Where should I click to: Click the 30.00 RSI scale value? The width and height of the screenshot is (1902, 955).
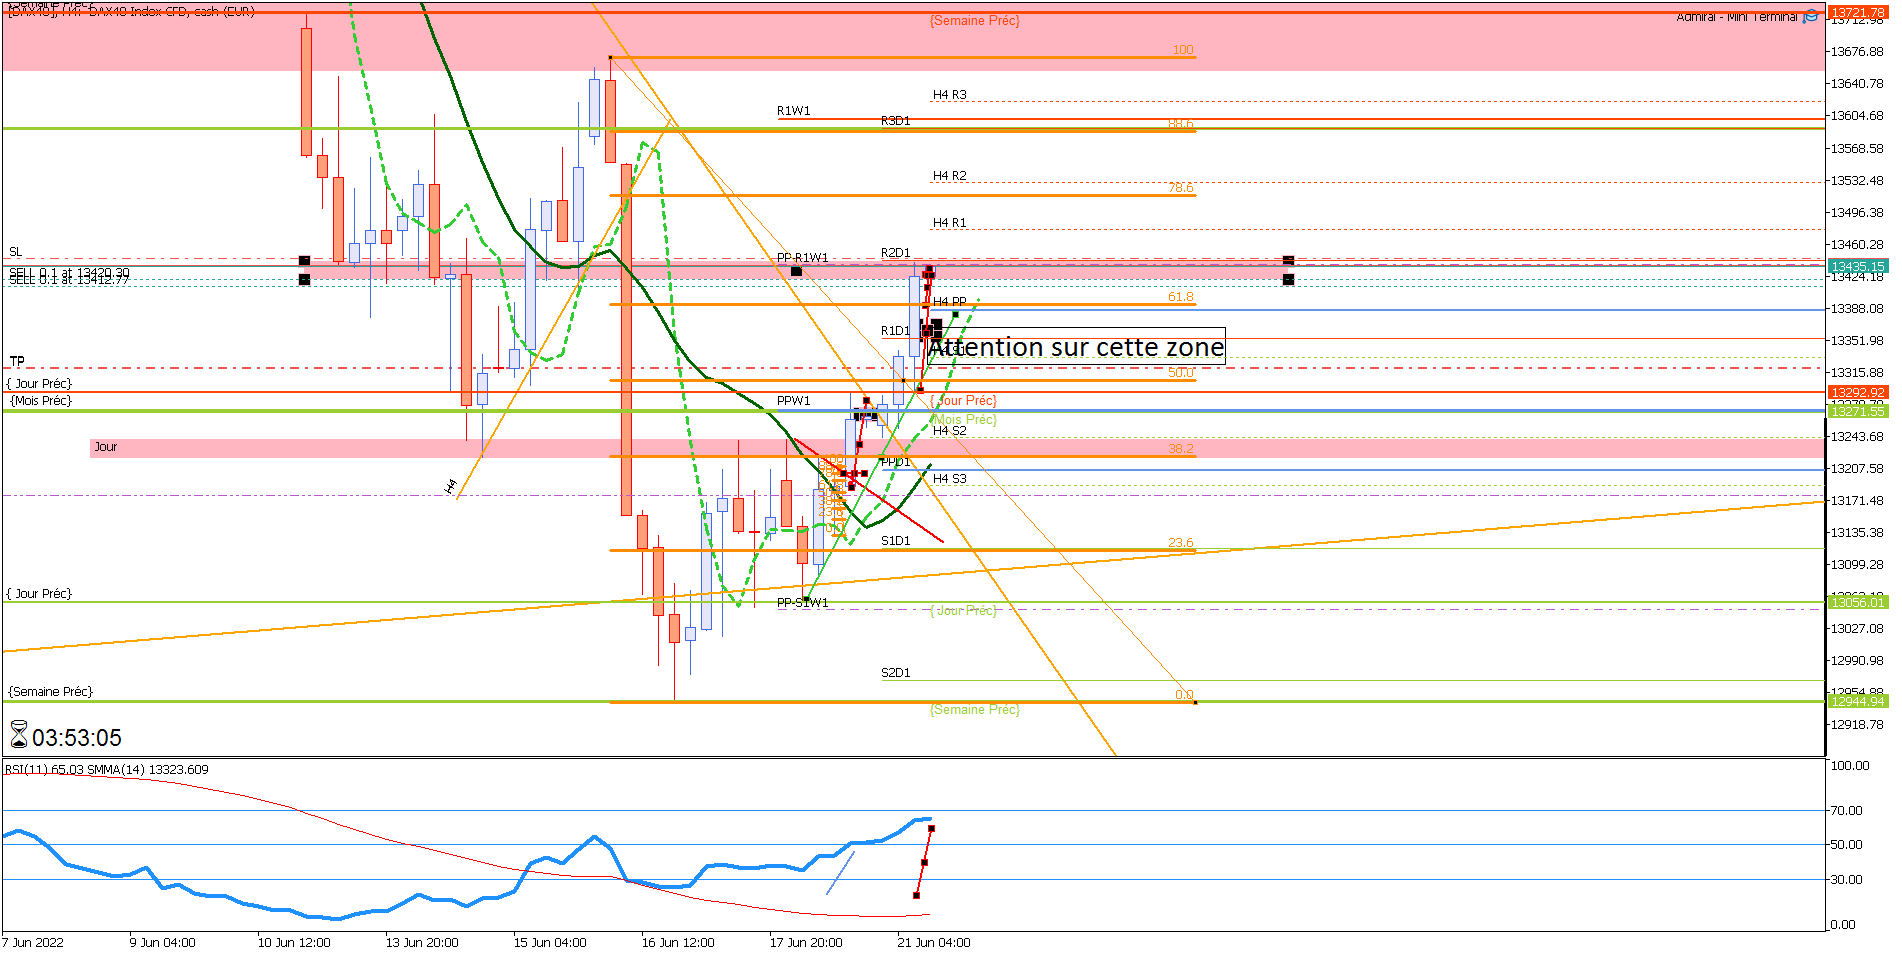(1847, 880)
